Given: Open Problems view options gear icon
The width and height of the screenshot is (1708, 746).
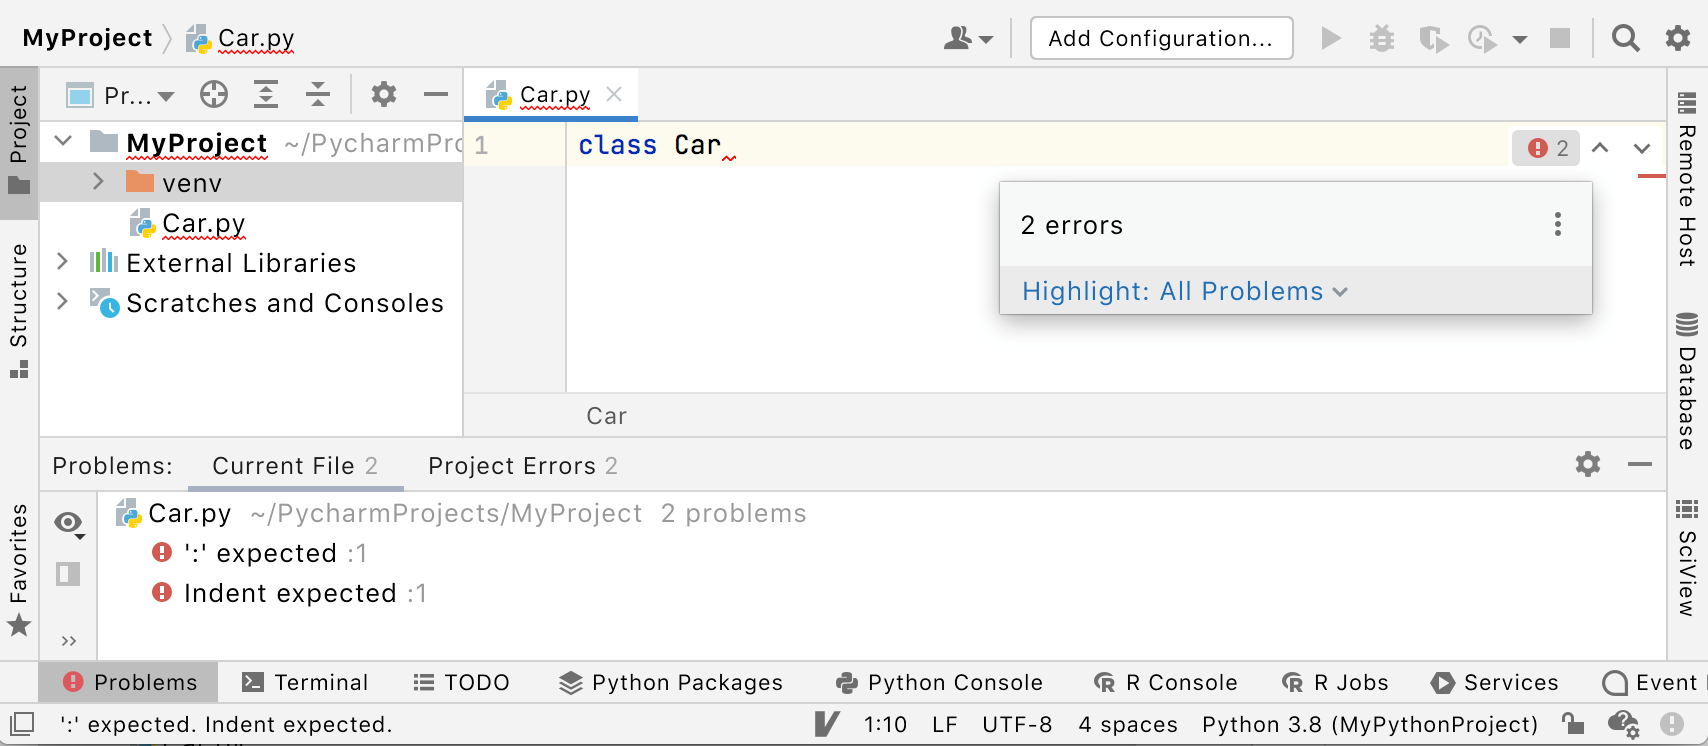Looking at the screenshot, I should click(x=1588, y=465).
